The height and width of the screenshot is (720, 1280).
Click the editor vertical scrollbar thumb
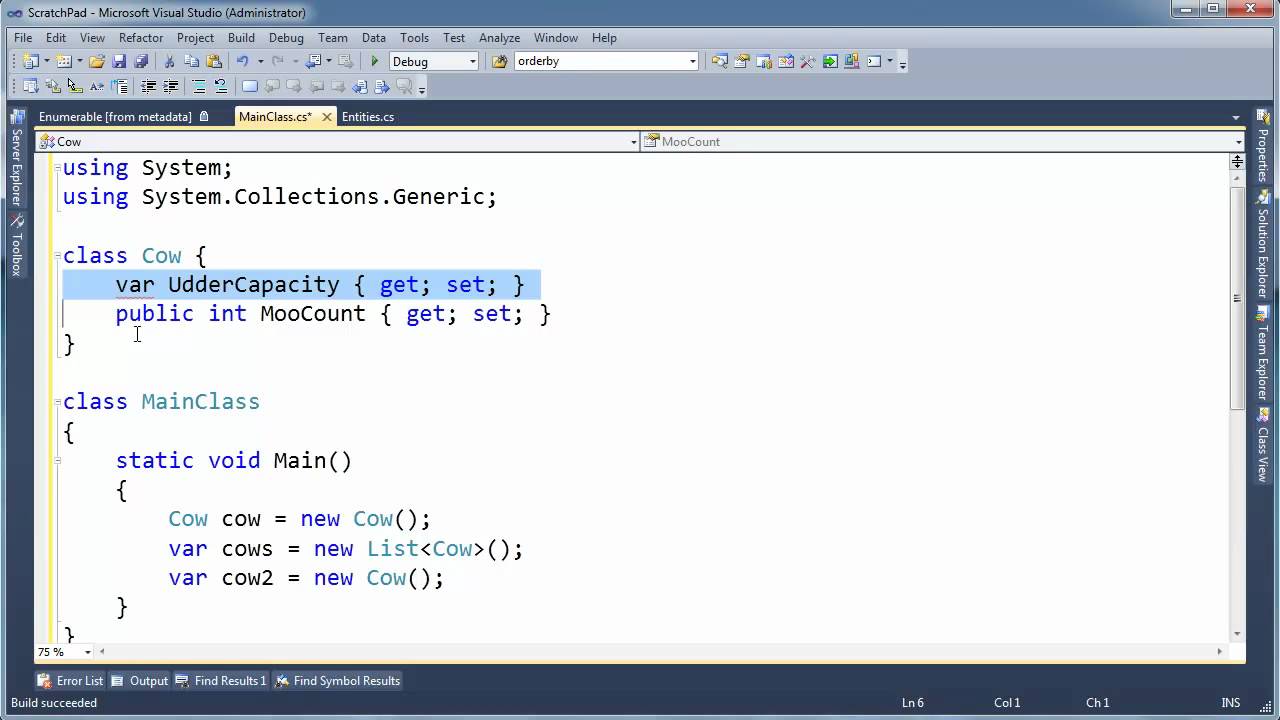(x=1237, y=297)
